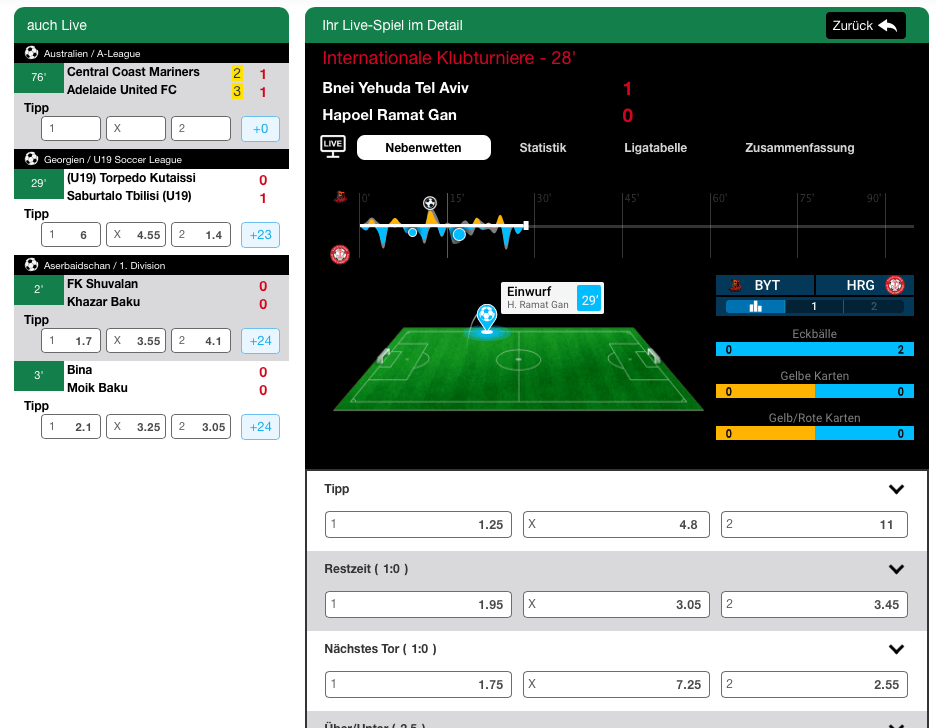Click the Eckbälle stat bar
936x728 pixels.
(x=814, y=350)
